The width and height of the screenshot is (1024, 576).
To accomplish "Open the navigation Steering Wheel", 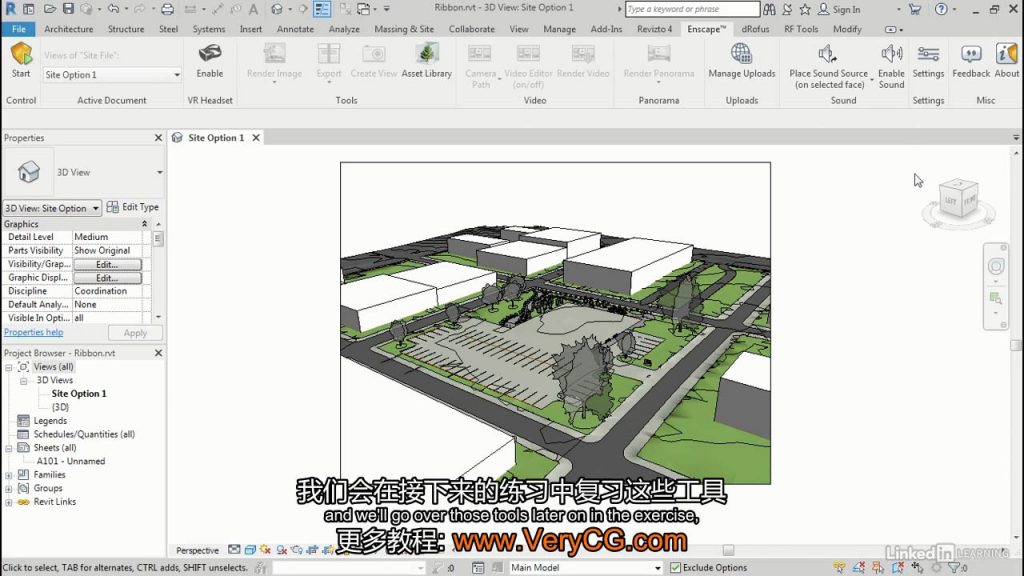I will [995, 266].
